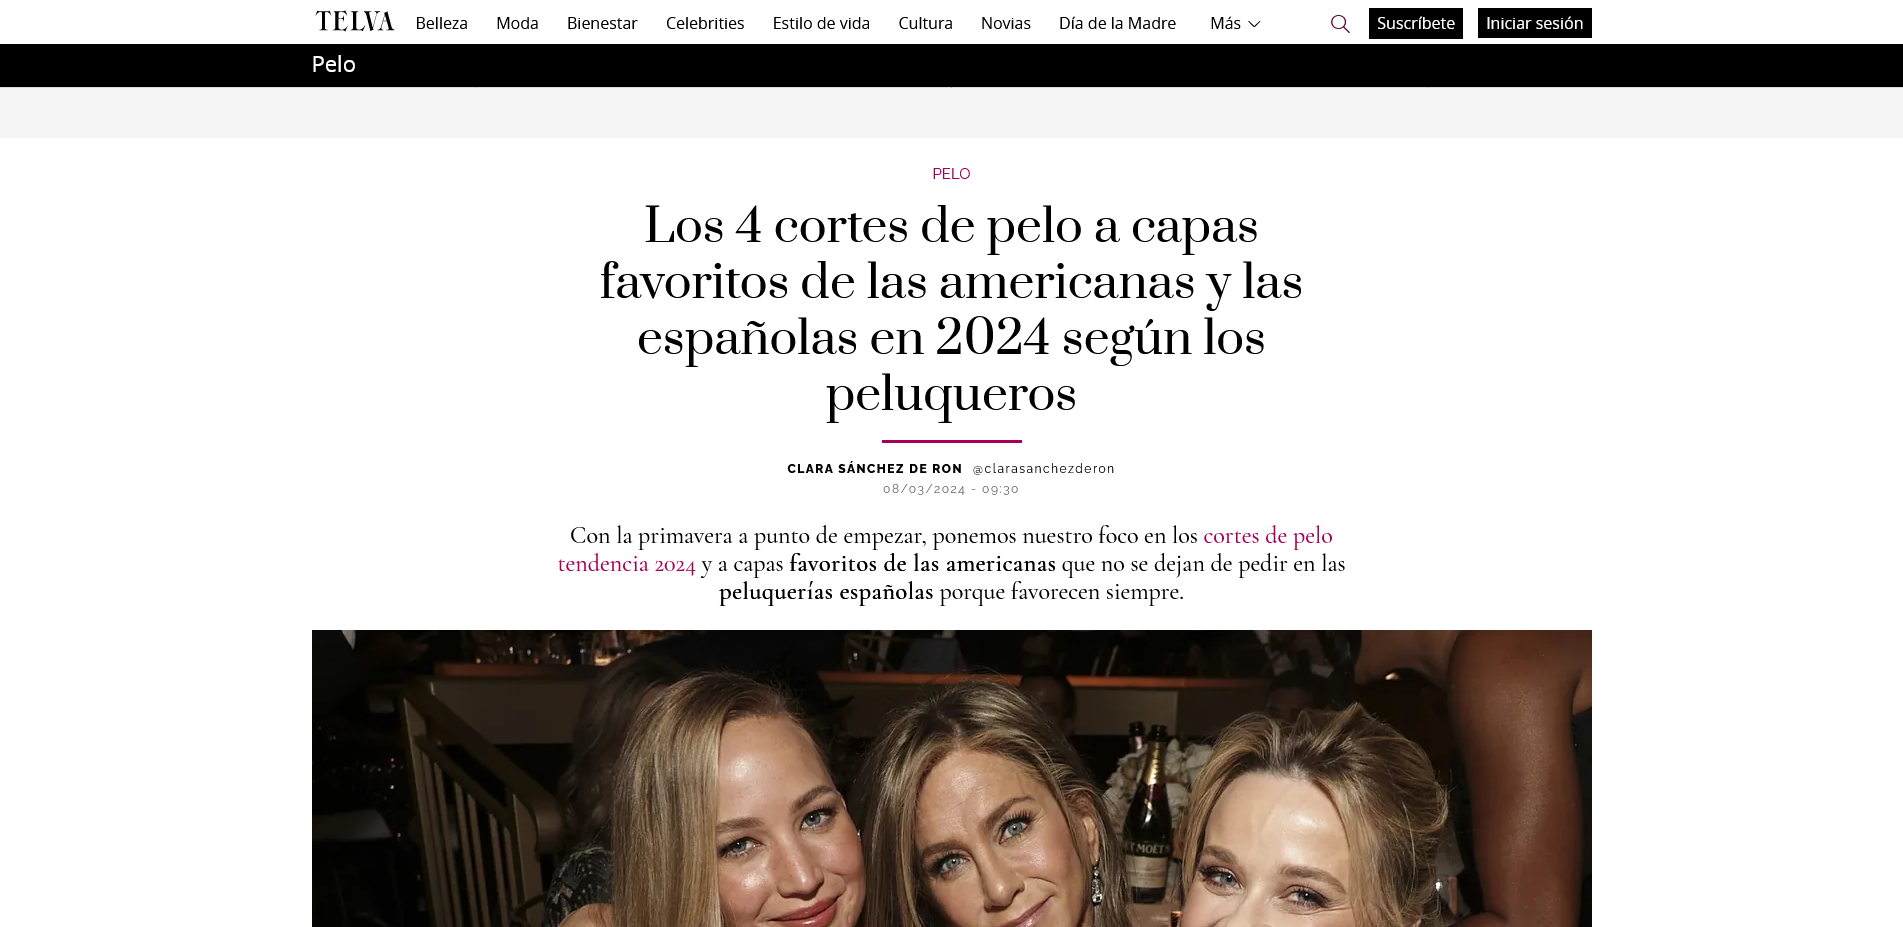Click the pink PELO category label
The width and height of the screenshot is (1903, 927).
pyautogui.click(x=951, y=174)
